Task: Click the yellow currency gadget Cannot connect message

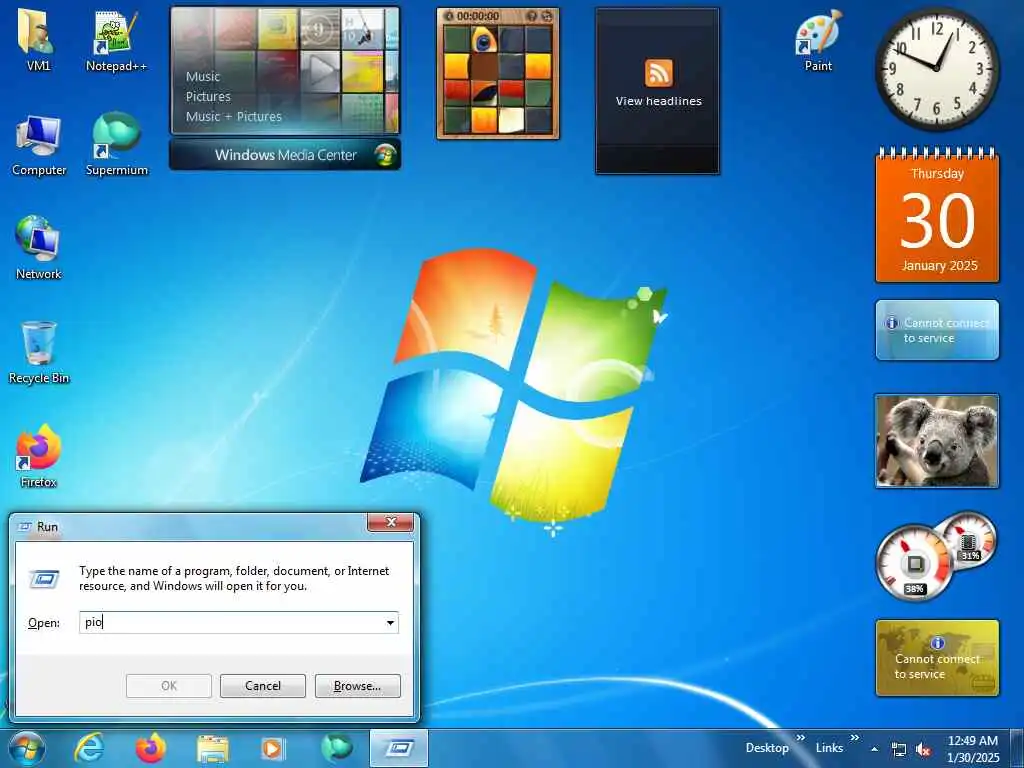Action: [x=937, y=658]
